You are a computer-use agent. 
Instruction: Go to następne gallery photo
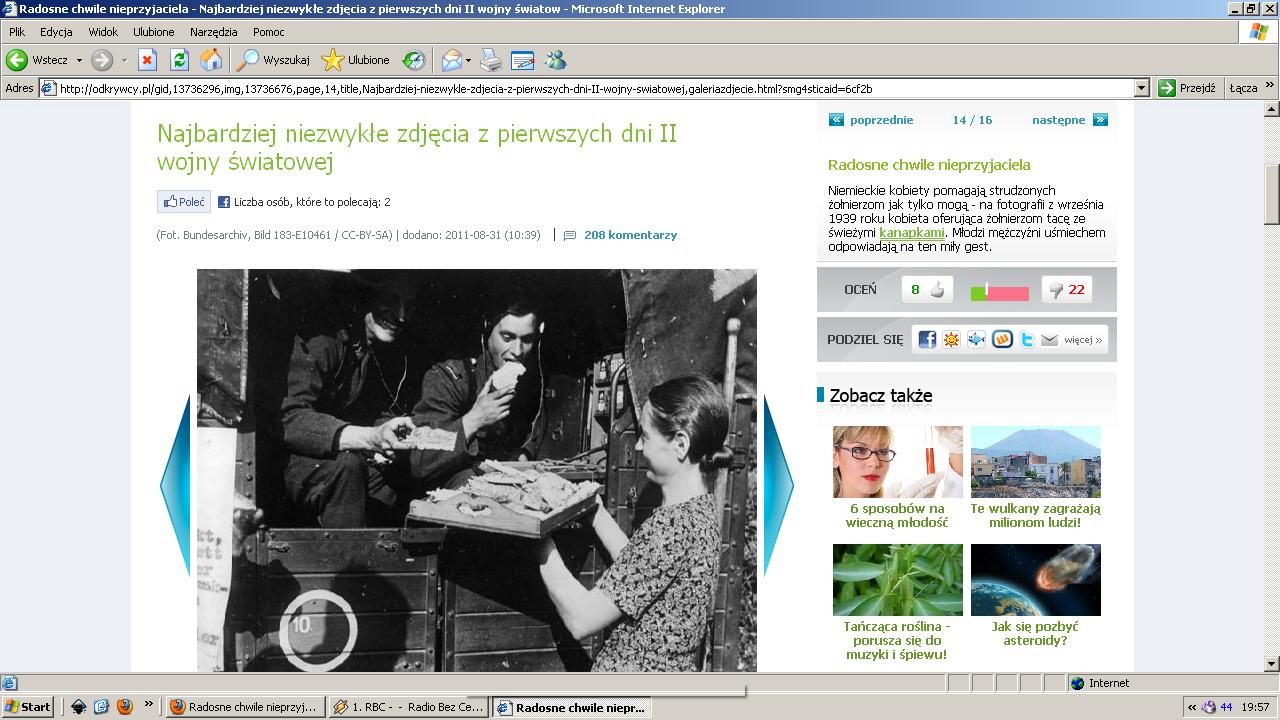point(1070,120)
